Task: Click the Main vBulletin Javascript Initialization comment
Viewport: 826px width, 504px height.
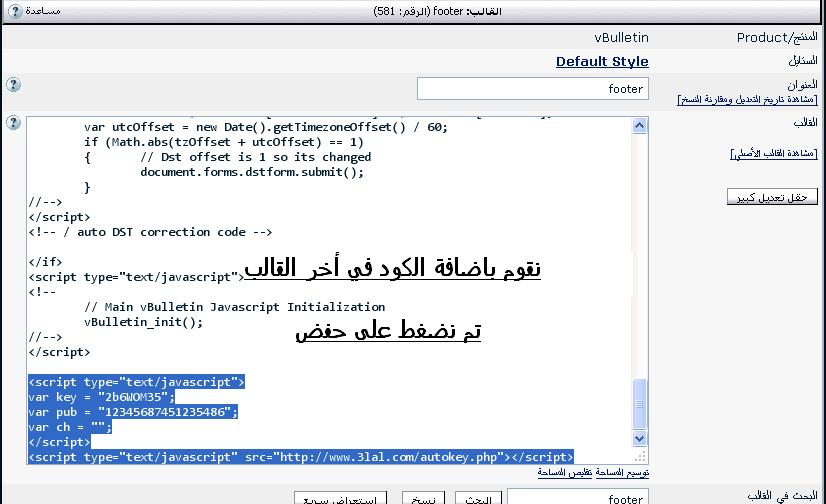Action: tap(234, 307)
